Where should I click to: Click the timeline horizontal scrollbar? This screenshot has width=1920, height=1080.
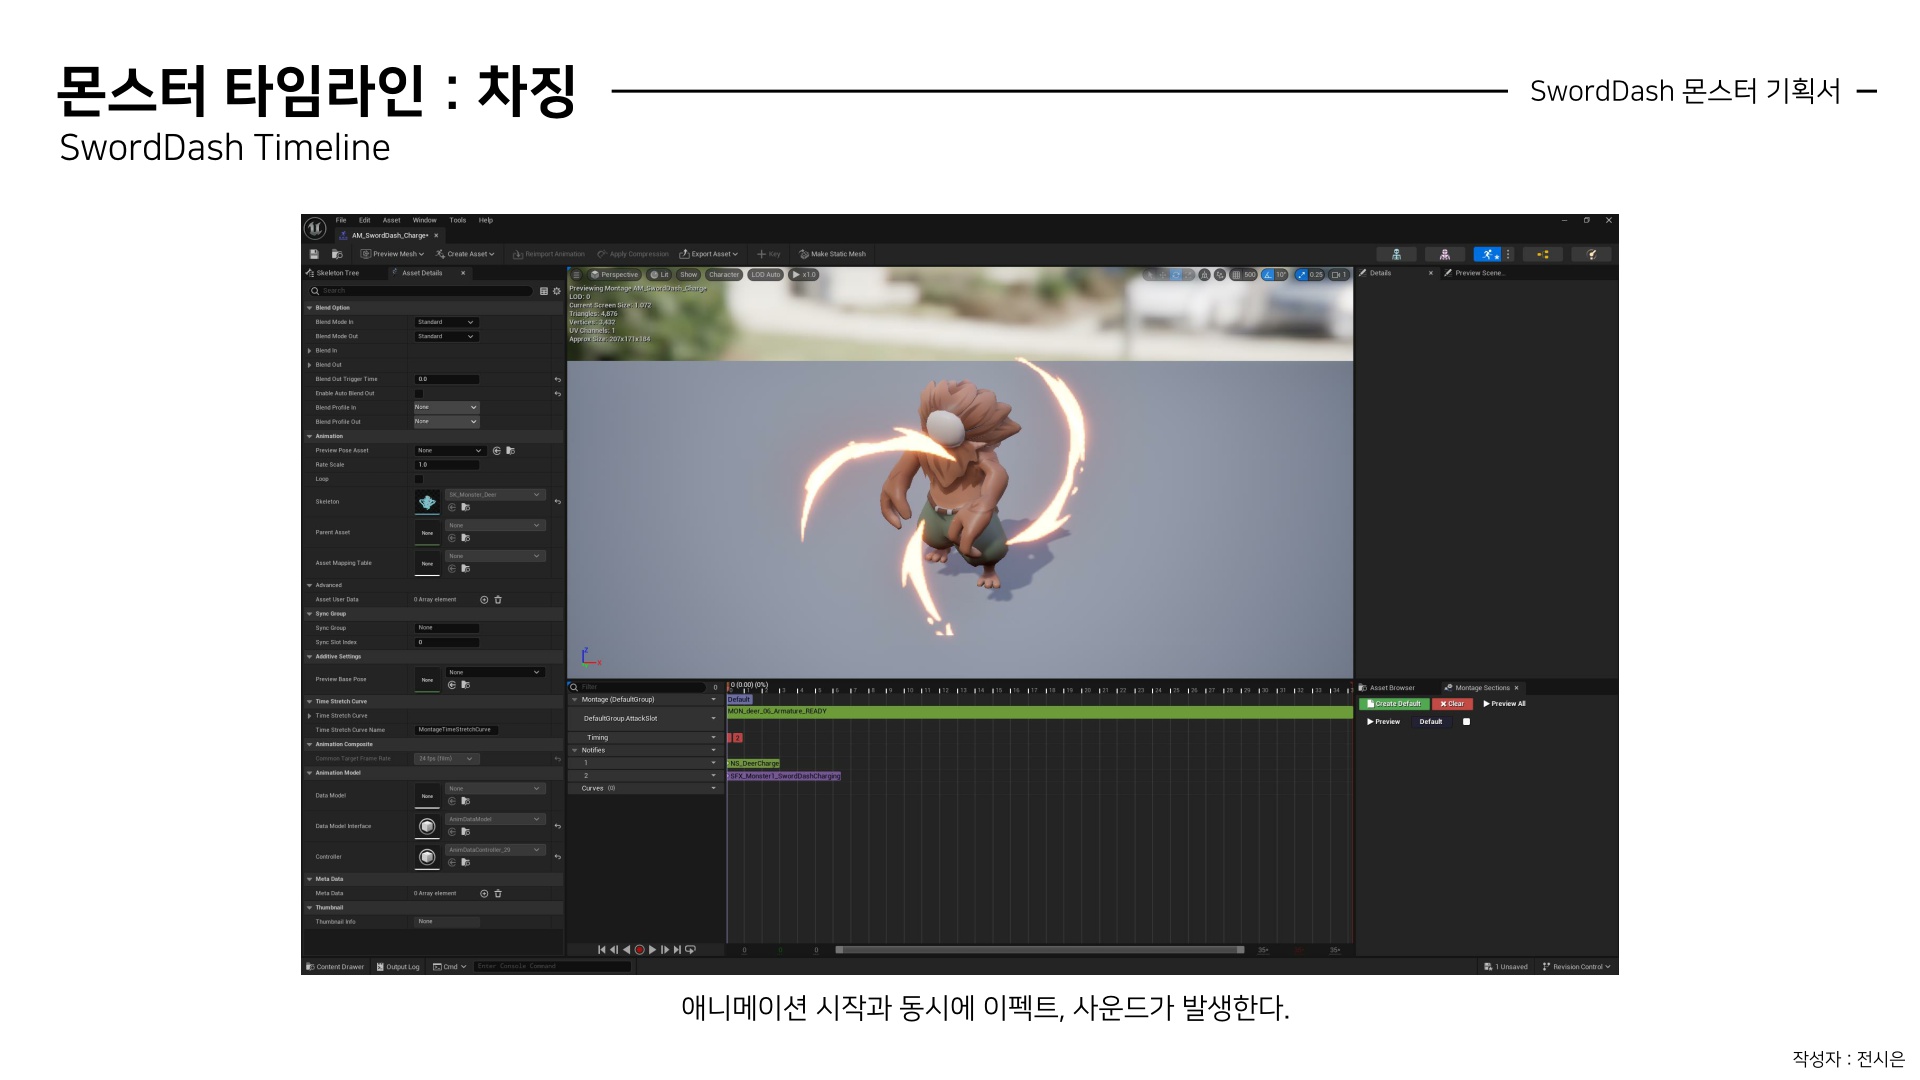click(1040, 950)
